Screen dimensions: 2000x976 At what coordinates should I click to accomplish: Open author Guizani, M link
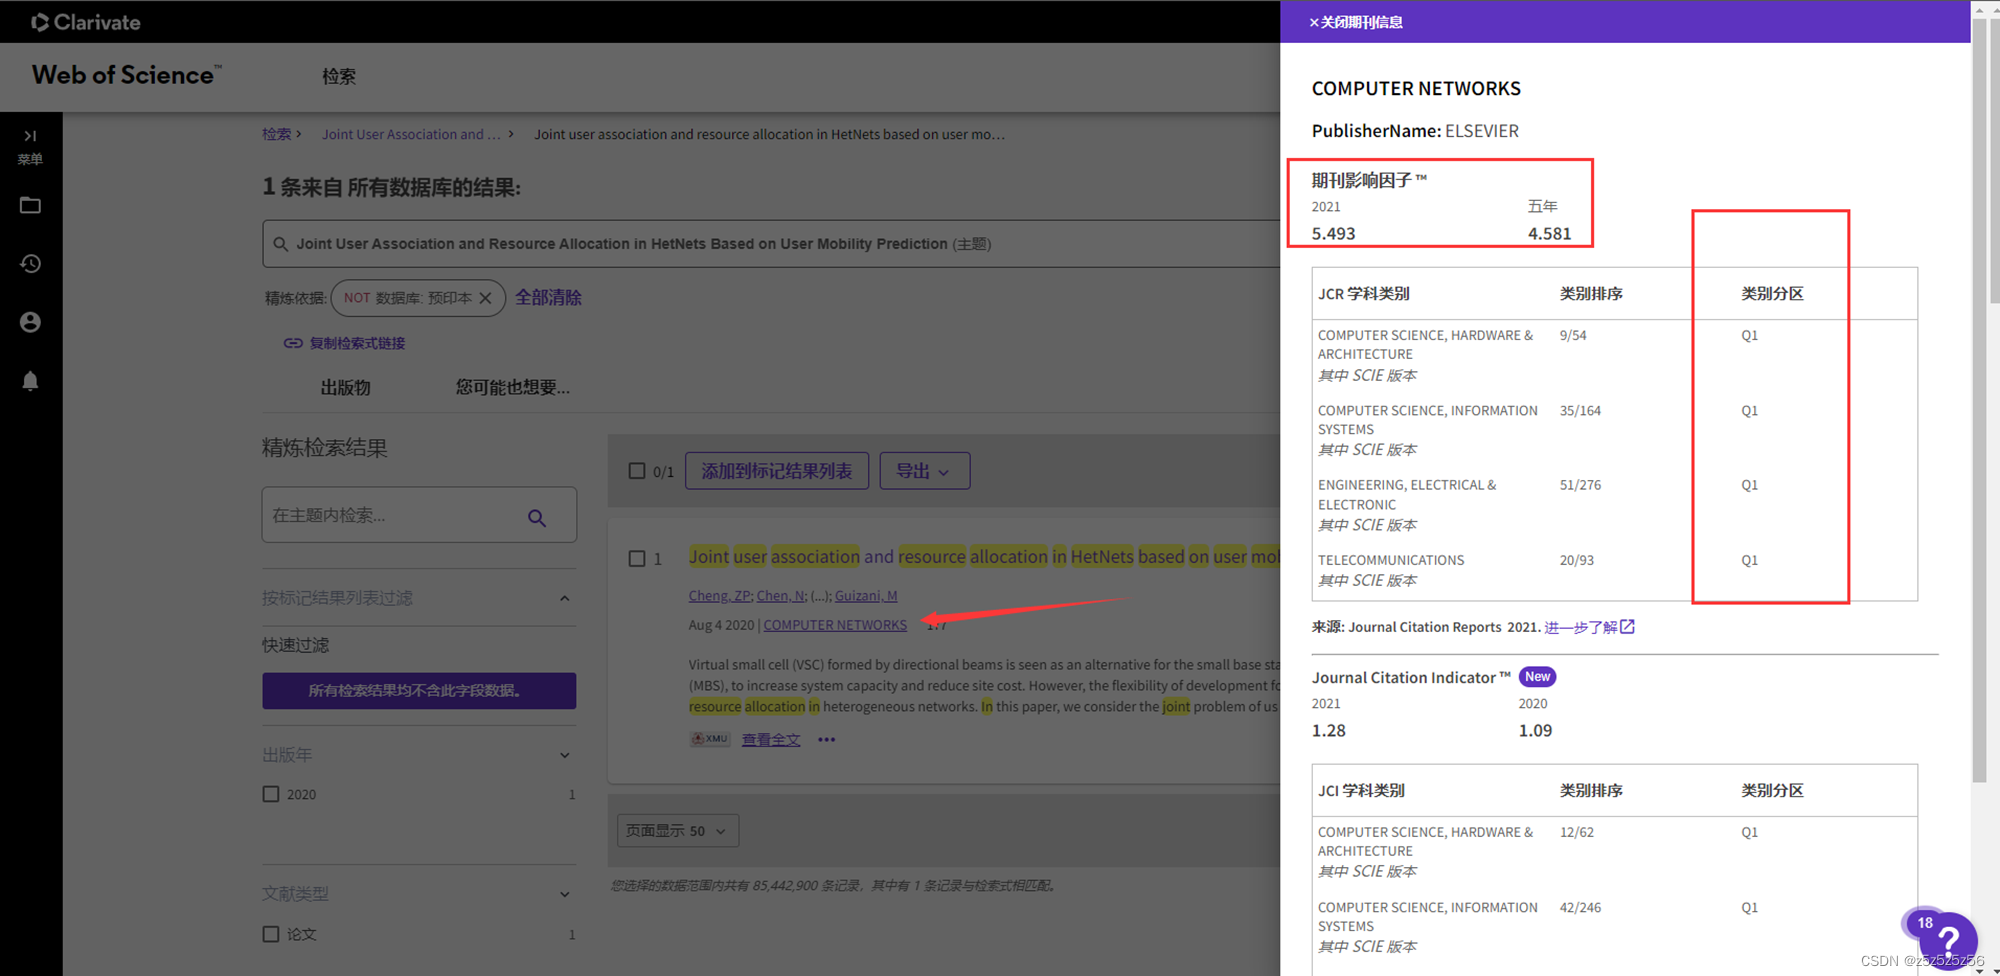[x=866, y=596]
